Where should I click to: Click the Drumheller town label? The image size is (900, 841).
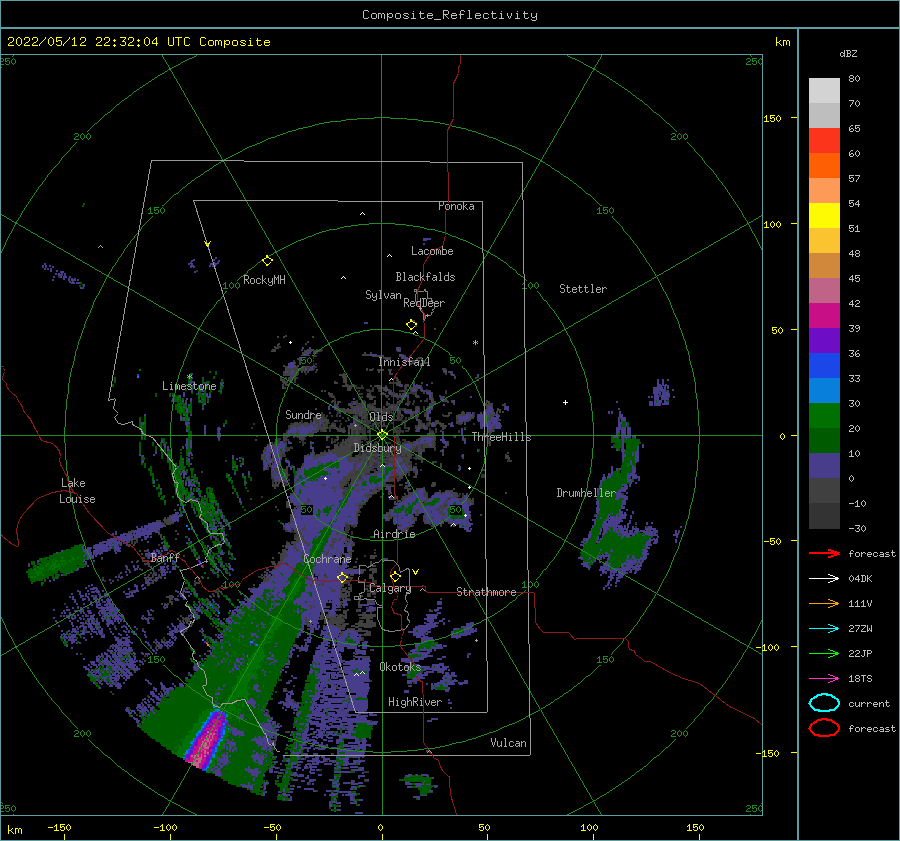point(586,493)
